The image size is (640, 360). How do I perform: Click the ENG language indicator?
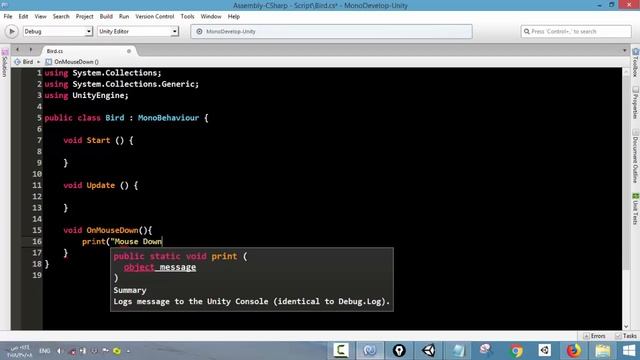coord(44,351)
